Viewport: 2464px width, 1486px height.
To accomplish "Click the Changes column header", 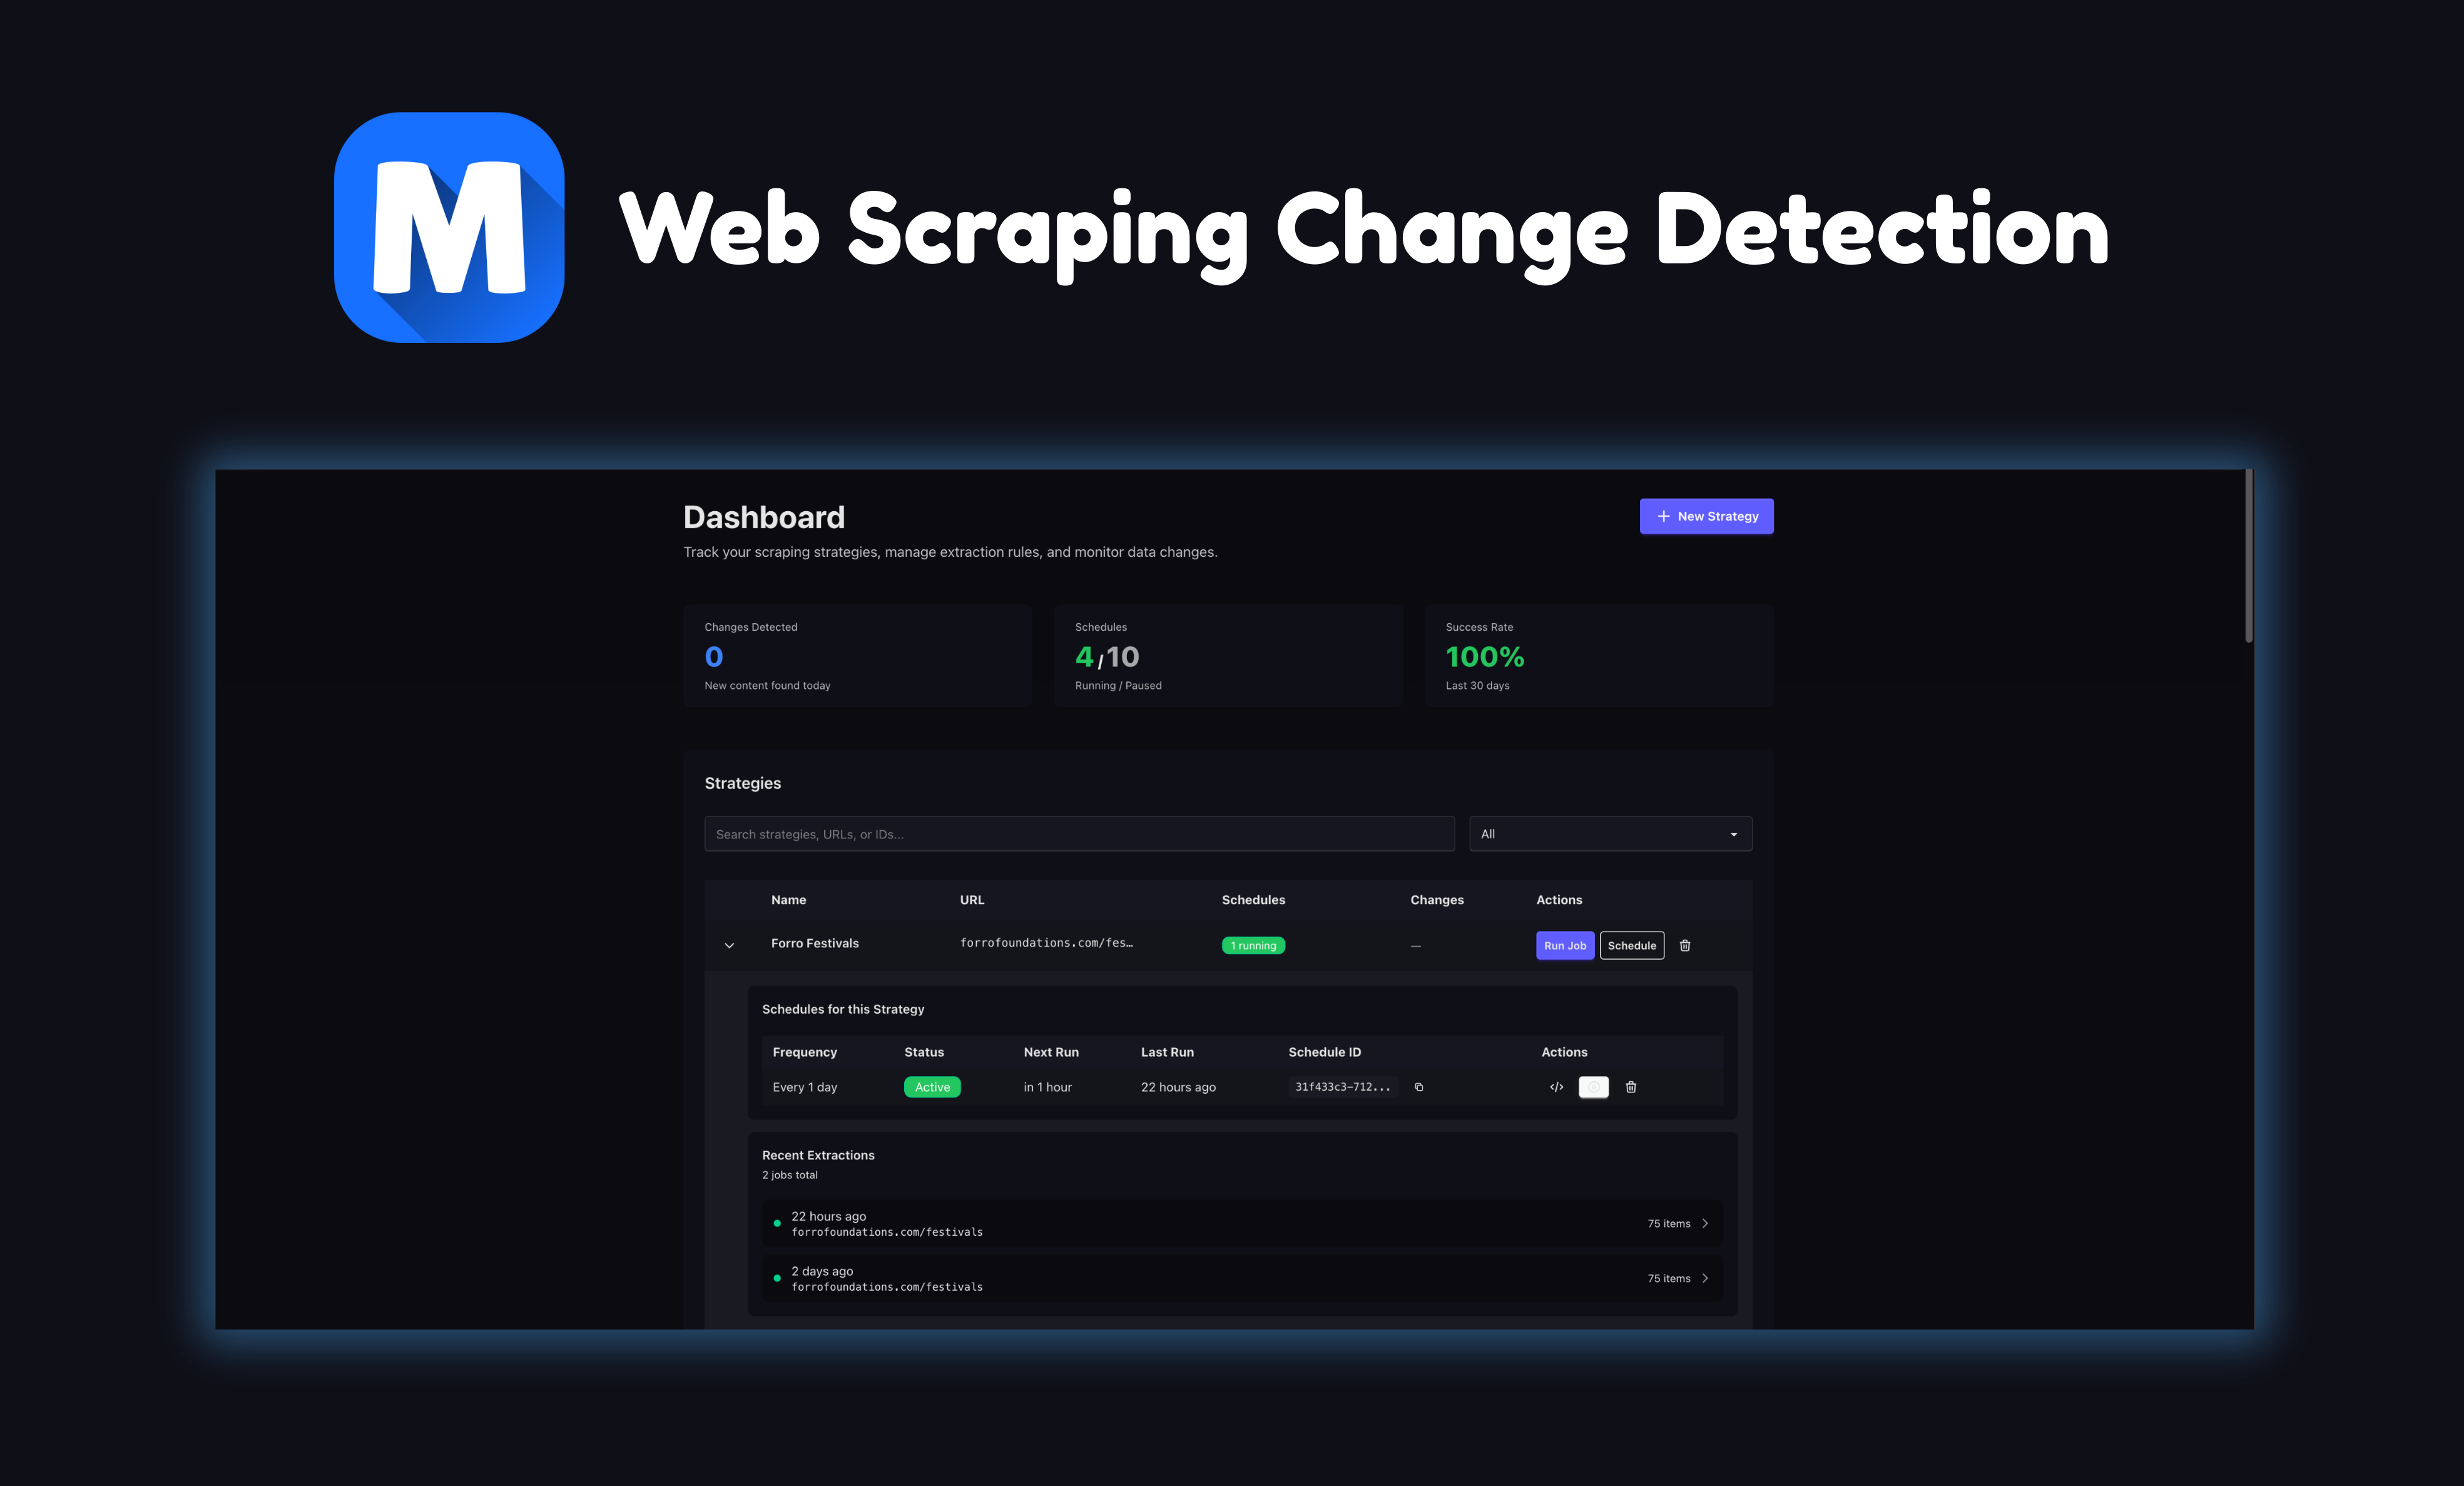I will point(1436,900).
